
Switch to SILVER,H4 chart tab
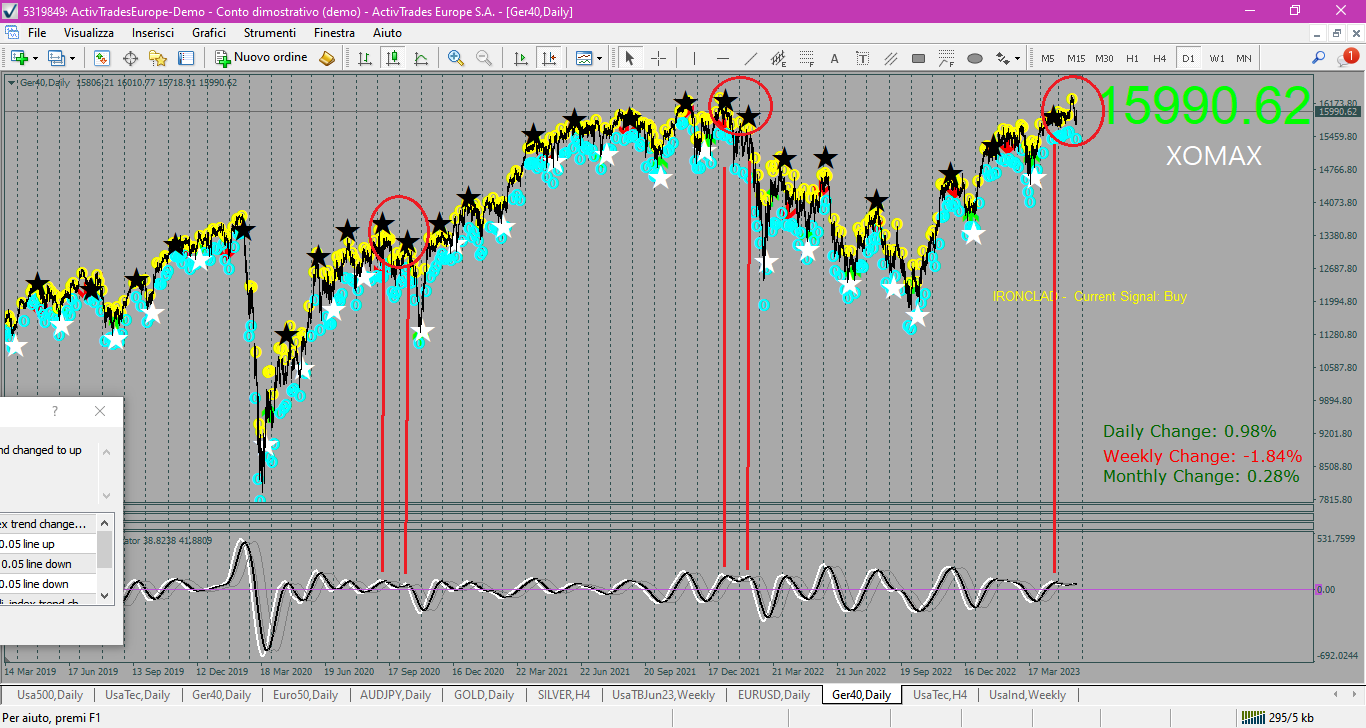pyautogui.click(x=563, y=695)
